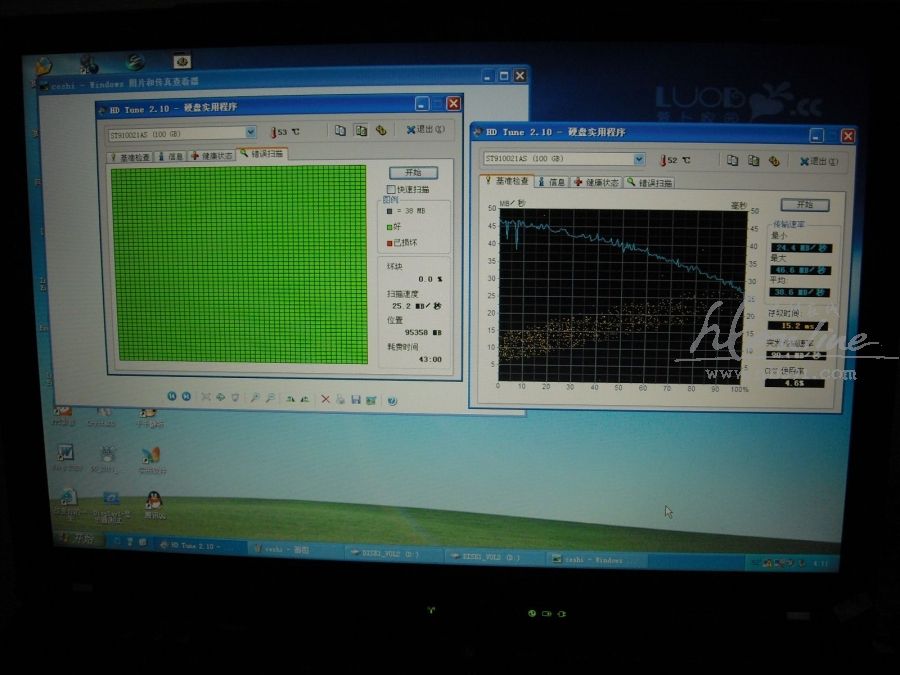
Task: Switch to 错误扫描 error scan tab in right HD Tune
Action: (x=650, y=183)
